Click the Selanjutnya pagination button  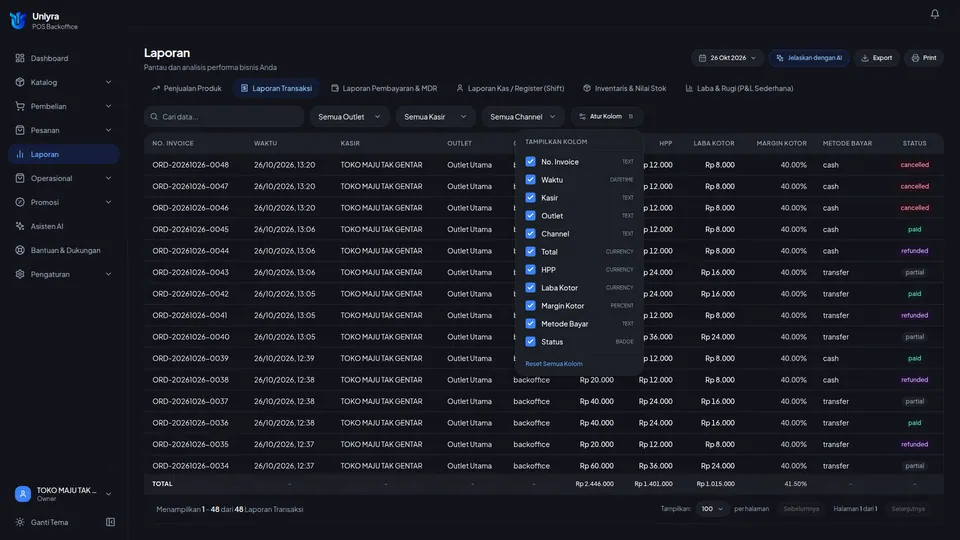[x=908, y=509]
